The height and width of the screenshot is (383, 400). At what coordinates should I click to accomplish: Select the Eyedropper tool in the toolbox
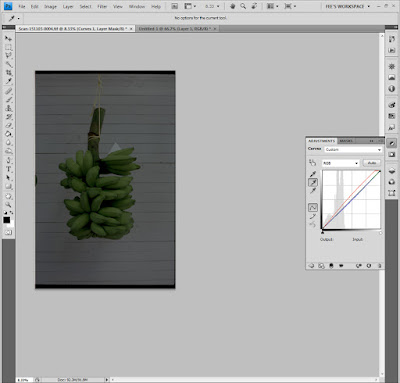8,82
